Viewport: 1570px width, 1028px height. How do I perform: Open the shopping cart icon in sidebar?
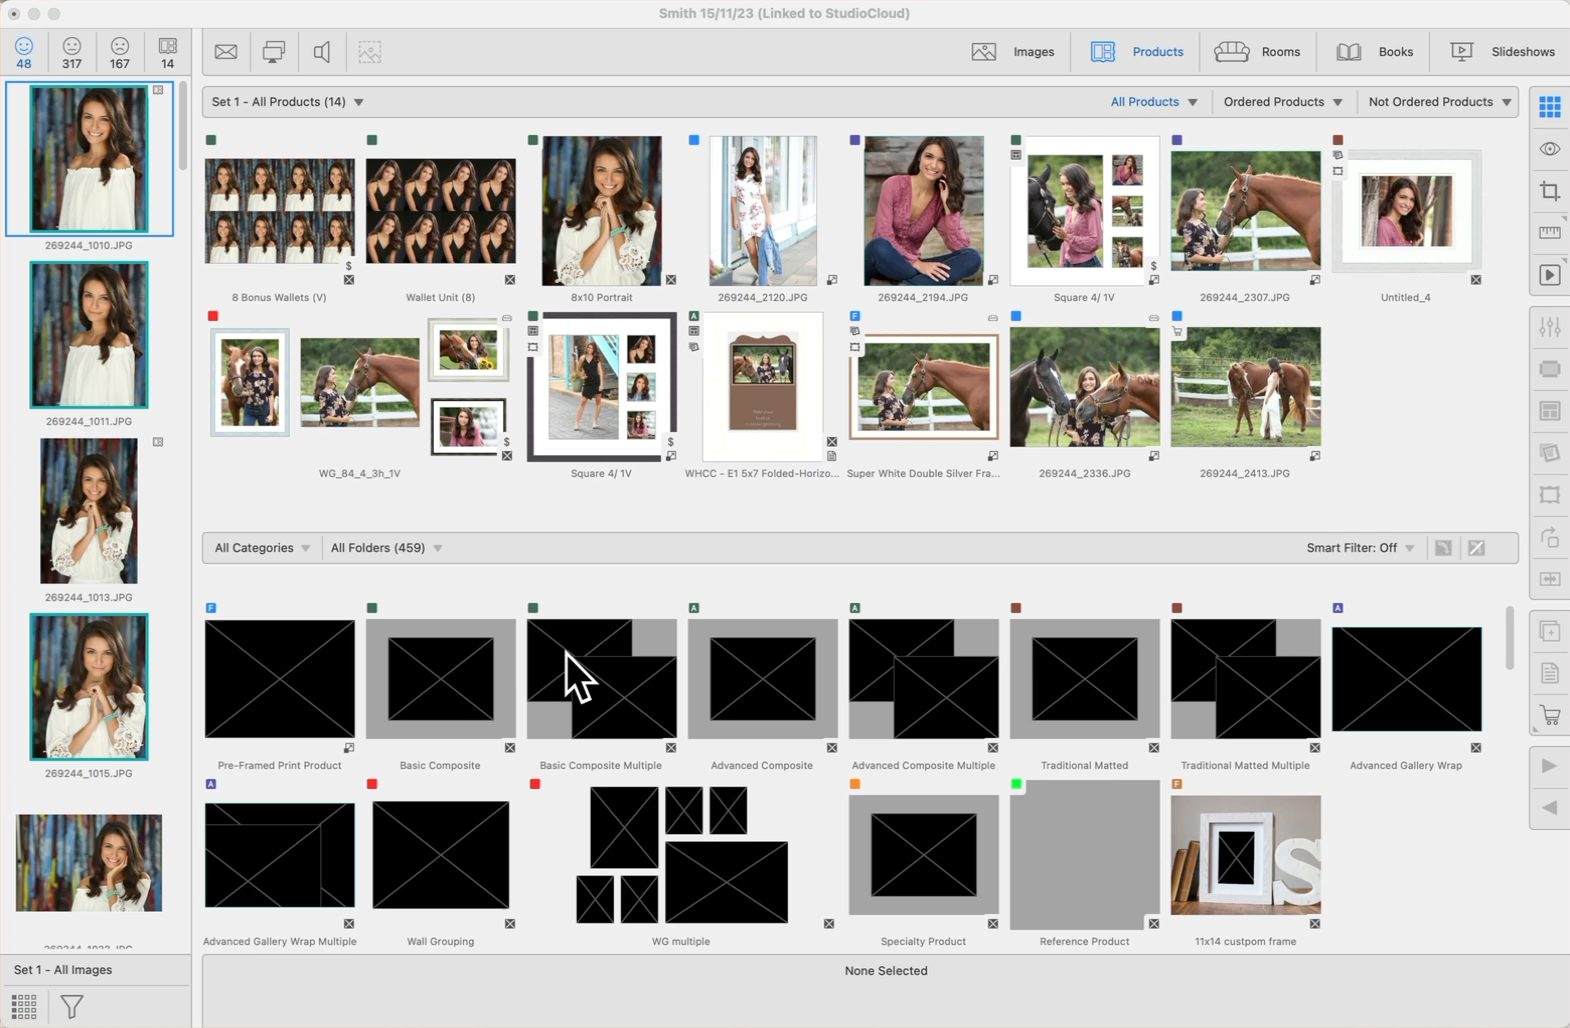(1549, 716)
